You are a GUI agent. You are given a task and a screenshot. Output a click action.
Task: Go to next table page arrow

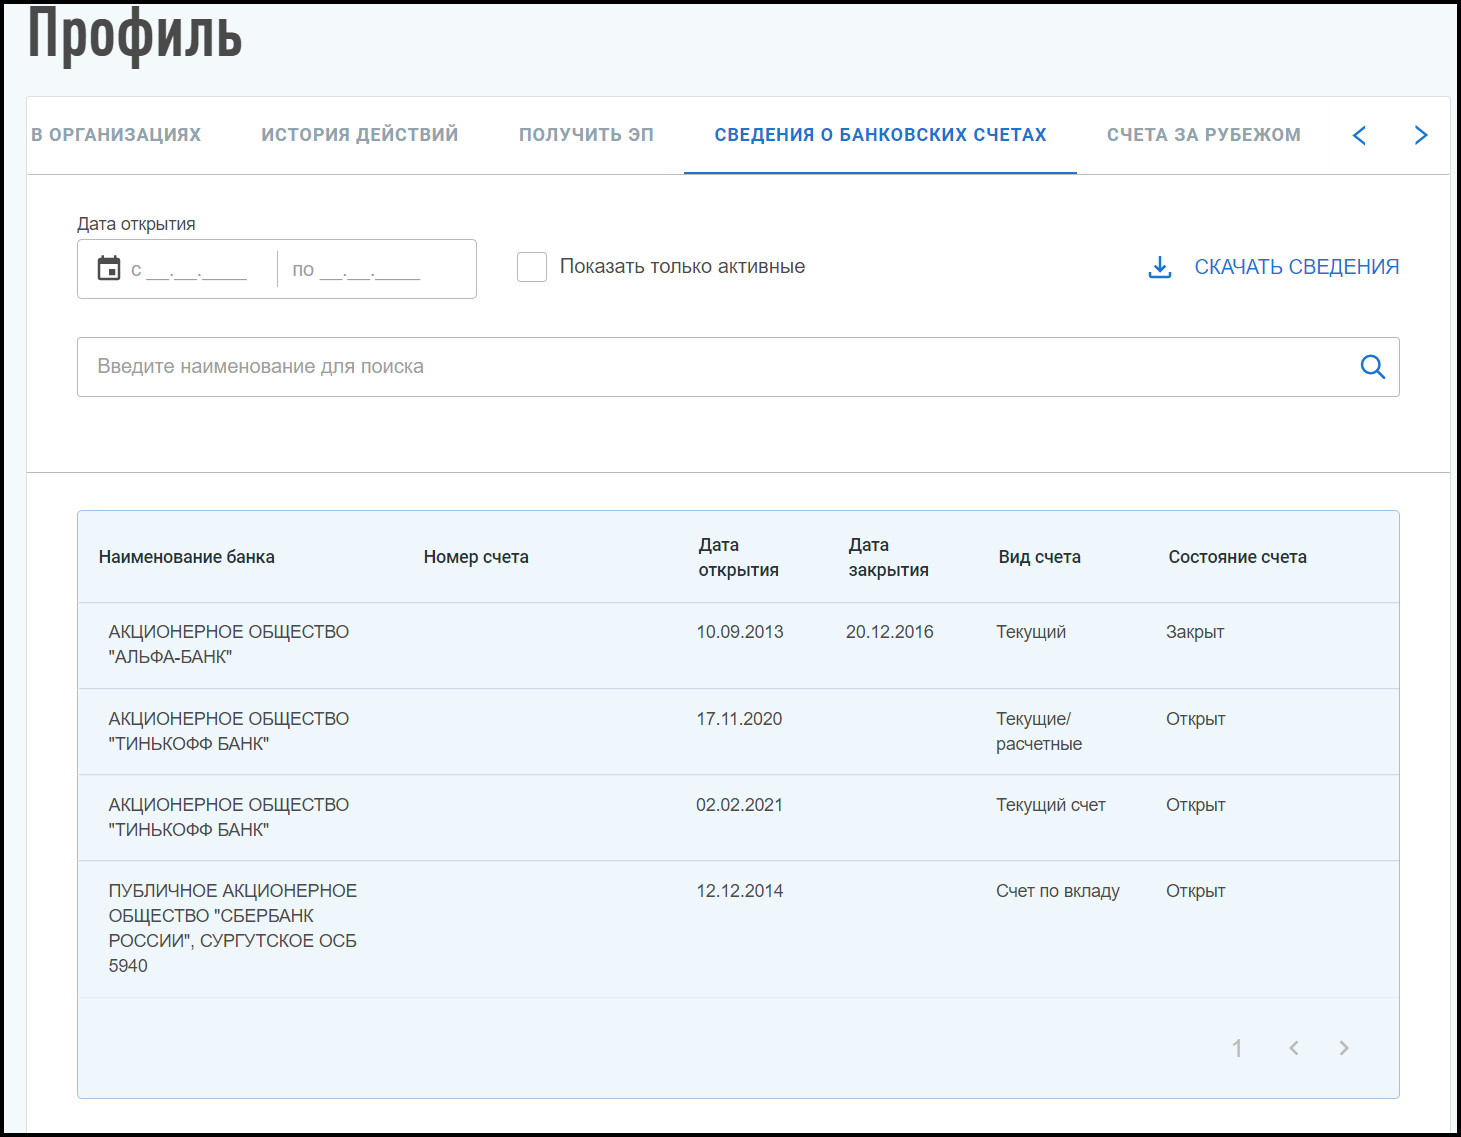point(1344,1048)
